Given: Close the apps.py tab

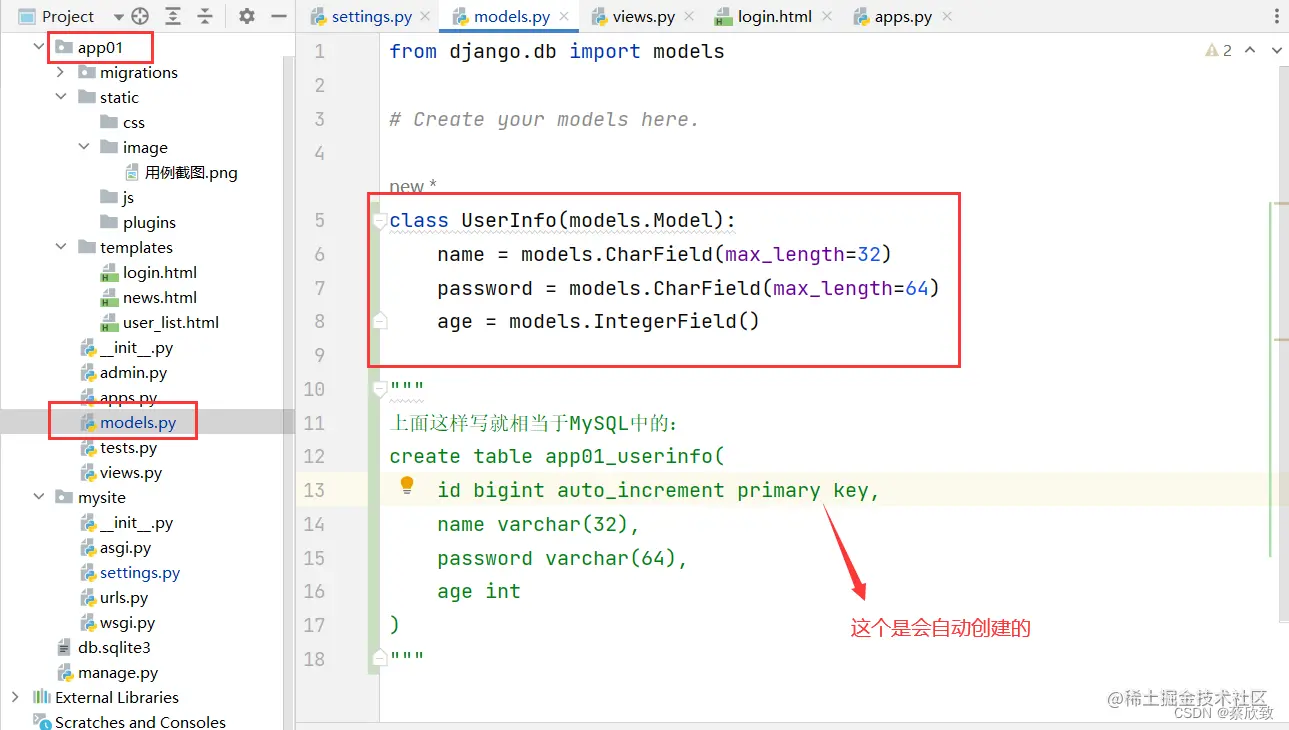Looking at the screenshot, I should [947, 17].
